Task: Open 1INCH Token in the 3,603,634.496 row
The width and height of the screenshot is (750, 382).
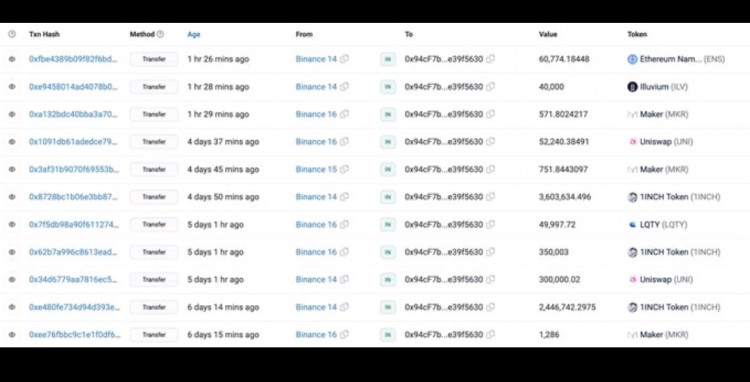Action: tap(680, 197)
